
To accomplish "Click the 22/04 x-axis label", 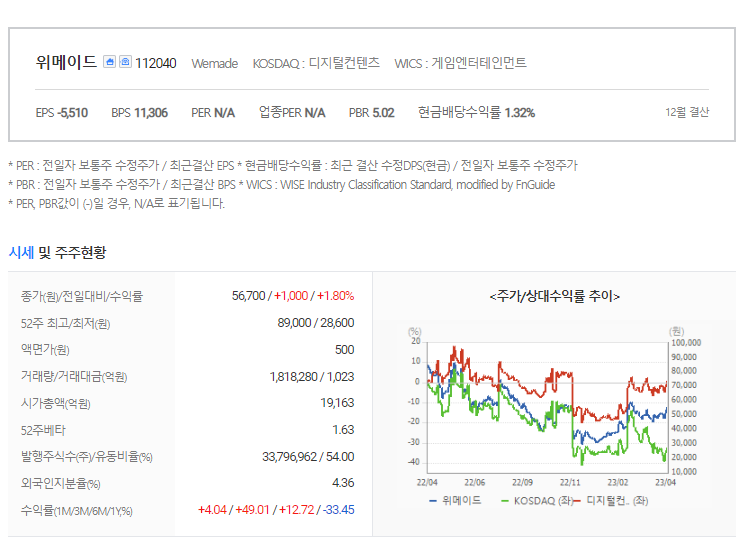I will click(x=427, y=482).
